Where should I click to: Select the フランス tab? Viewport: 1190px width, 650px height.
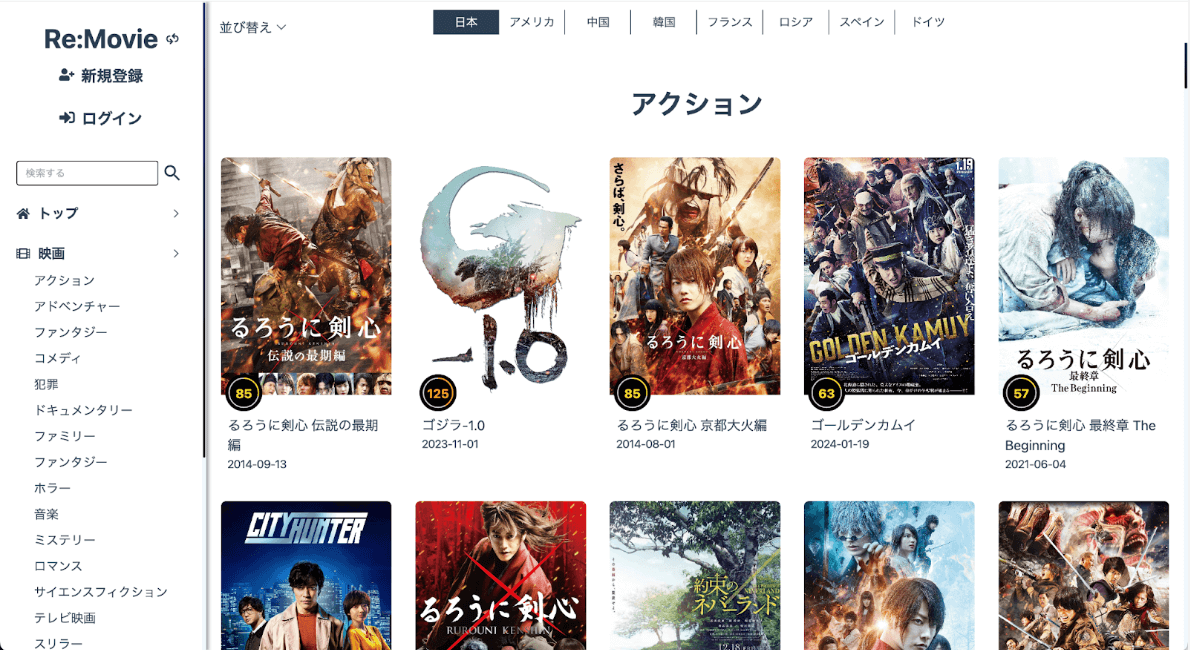pos(729,22)
